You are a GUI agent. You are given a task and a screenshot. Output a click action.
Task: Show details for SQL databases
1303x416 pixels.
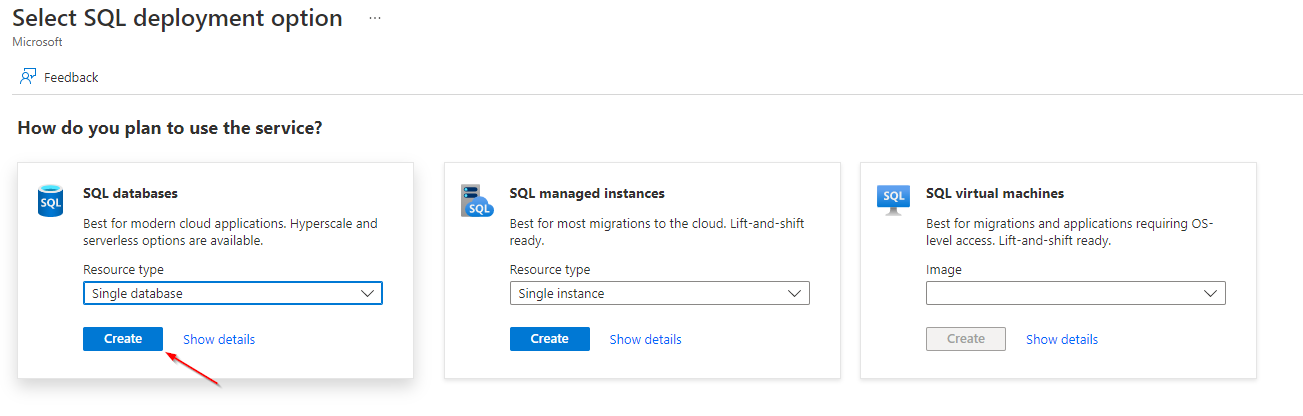click(x=219, y=339)
